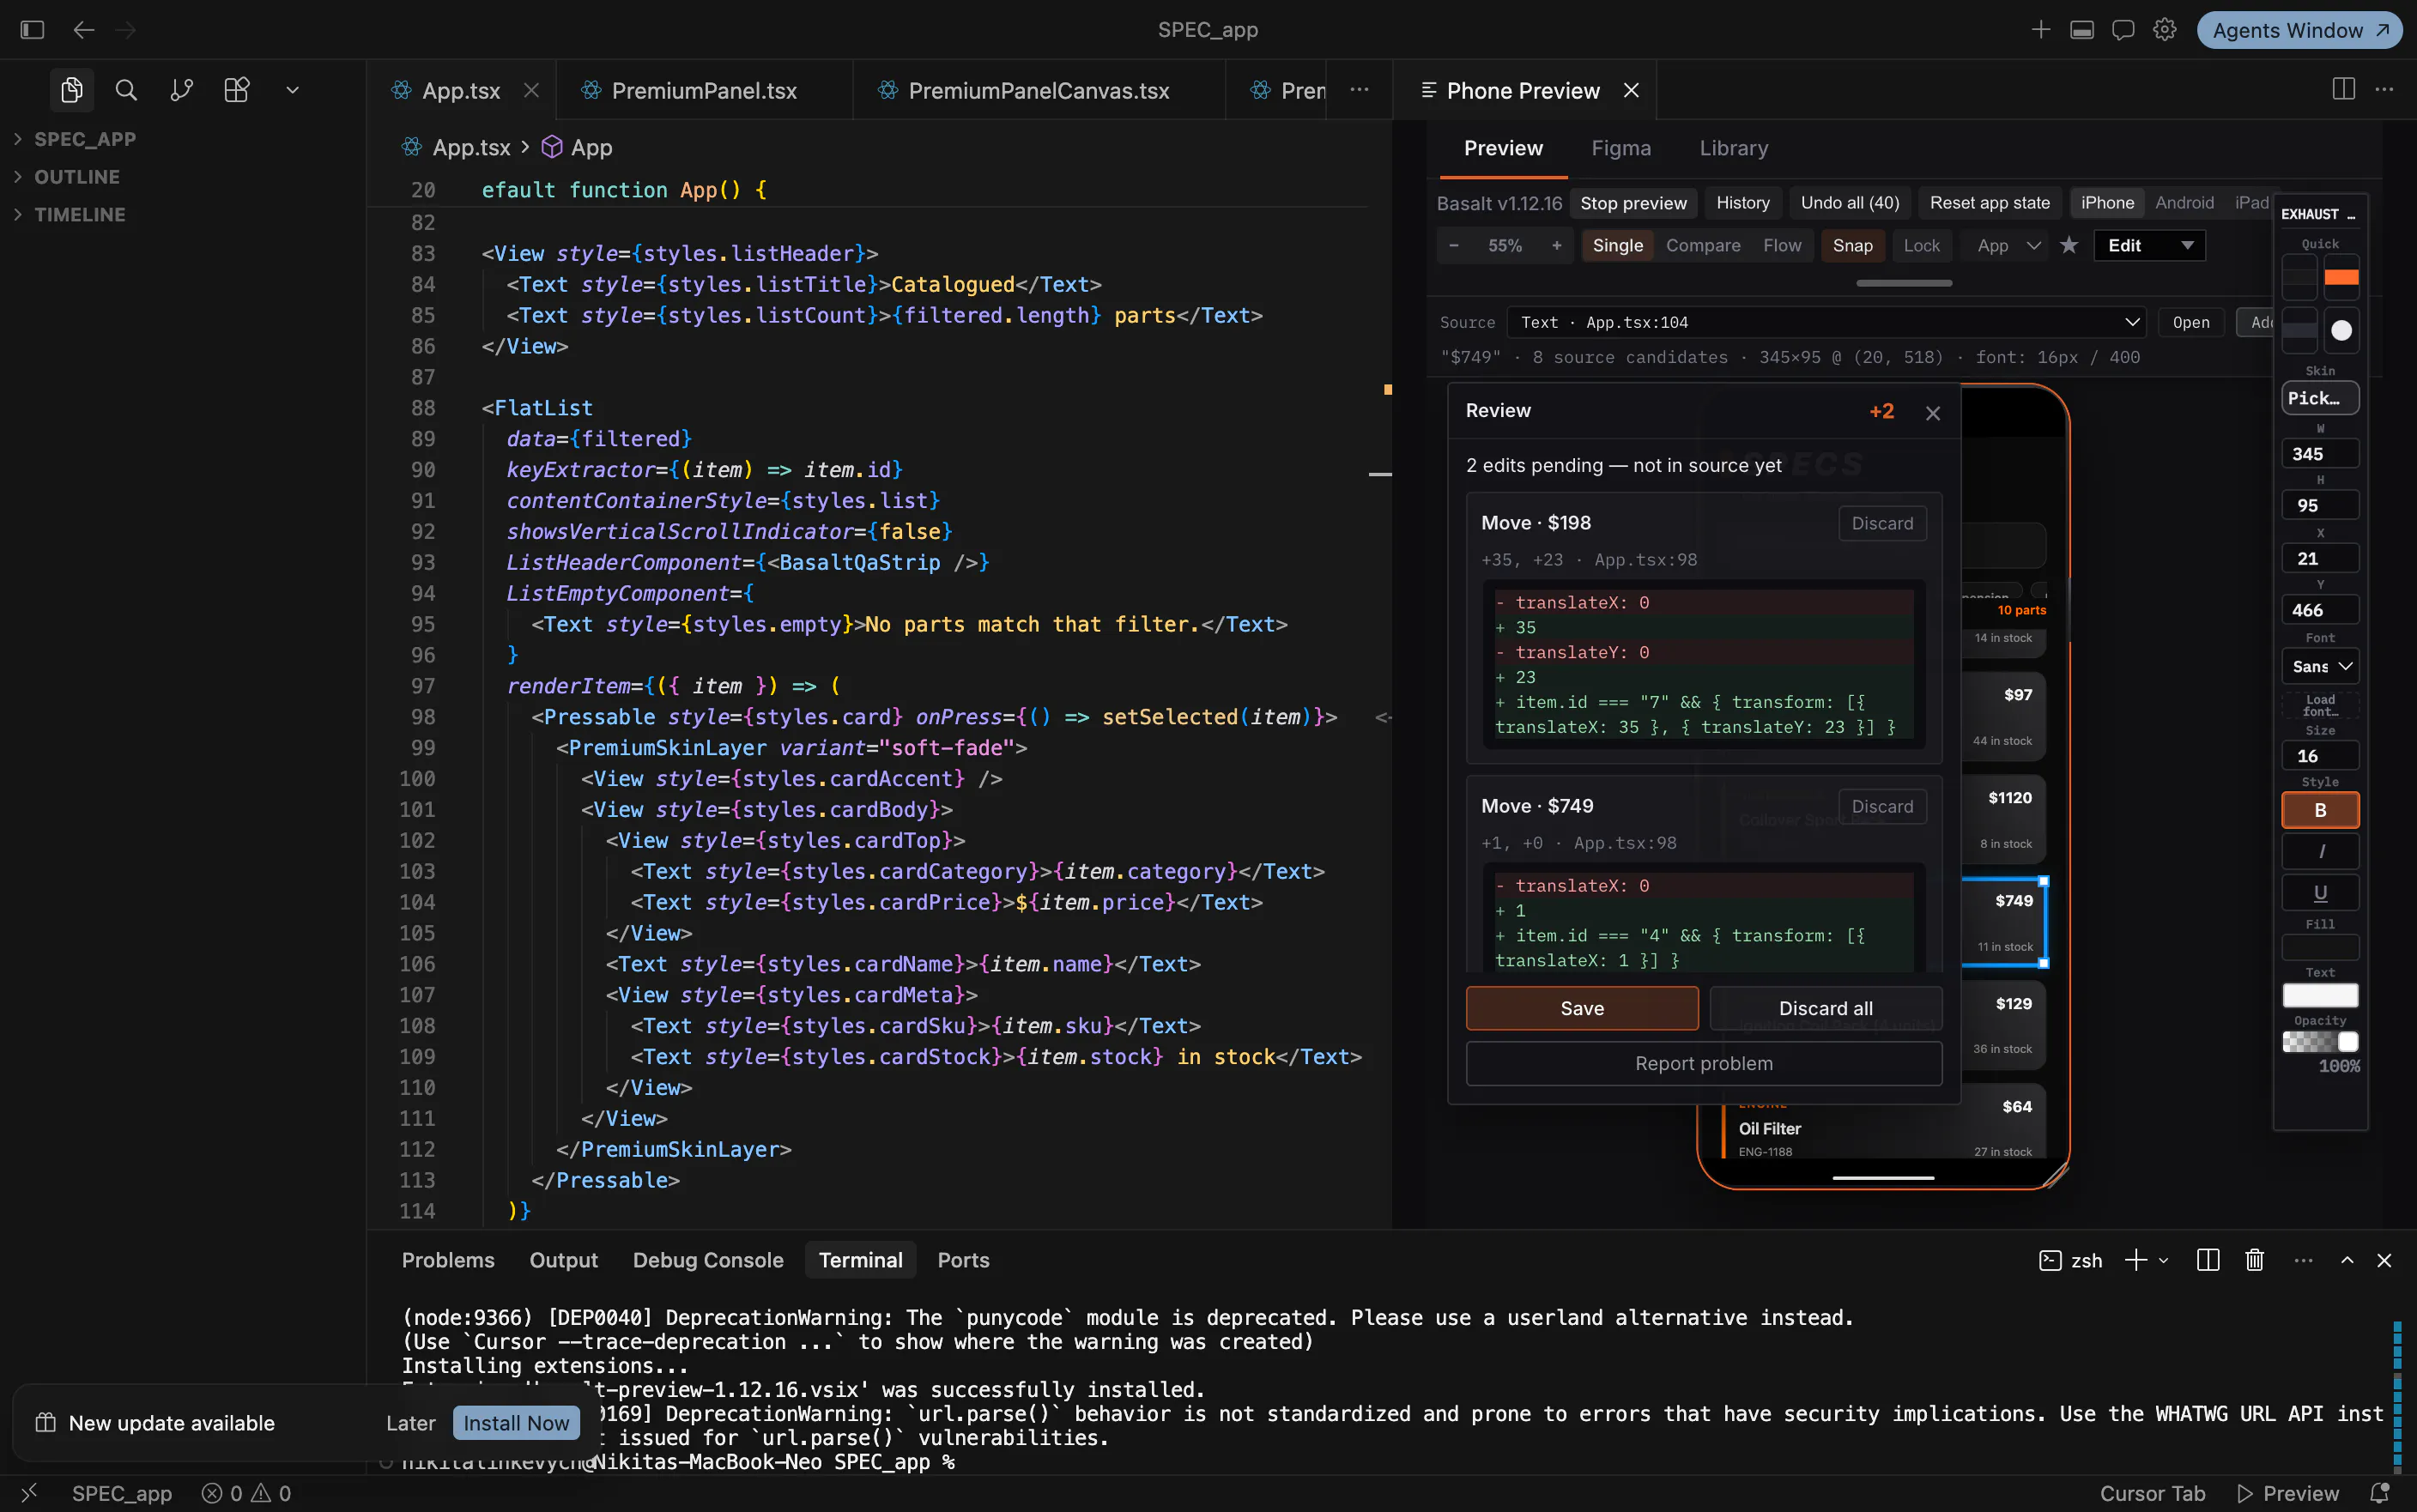Open the Sans font dropdown
Image resolution: width=2417 pixels, height=1512 pixels.
(x=2320, y=666)
